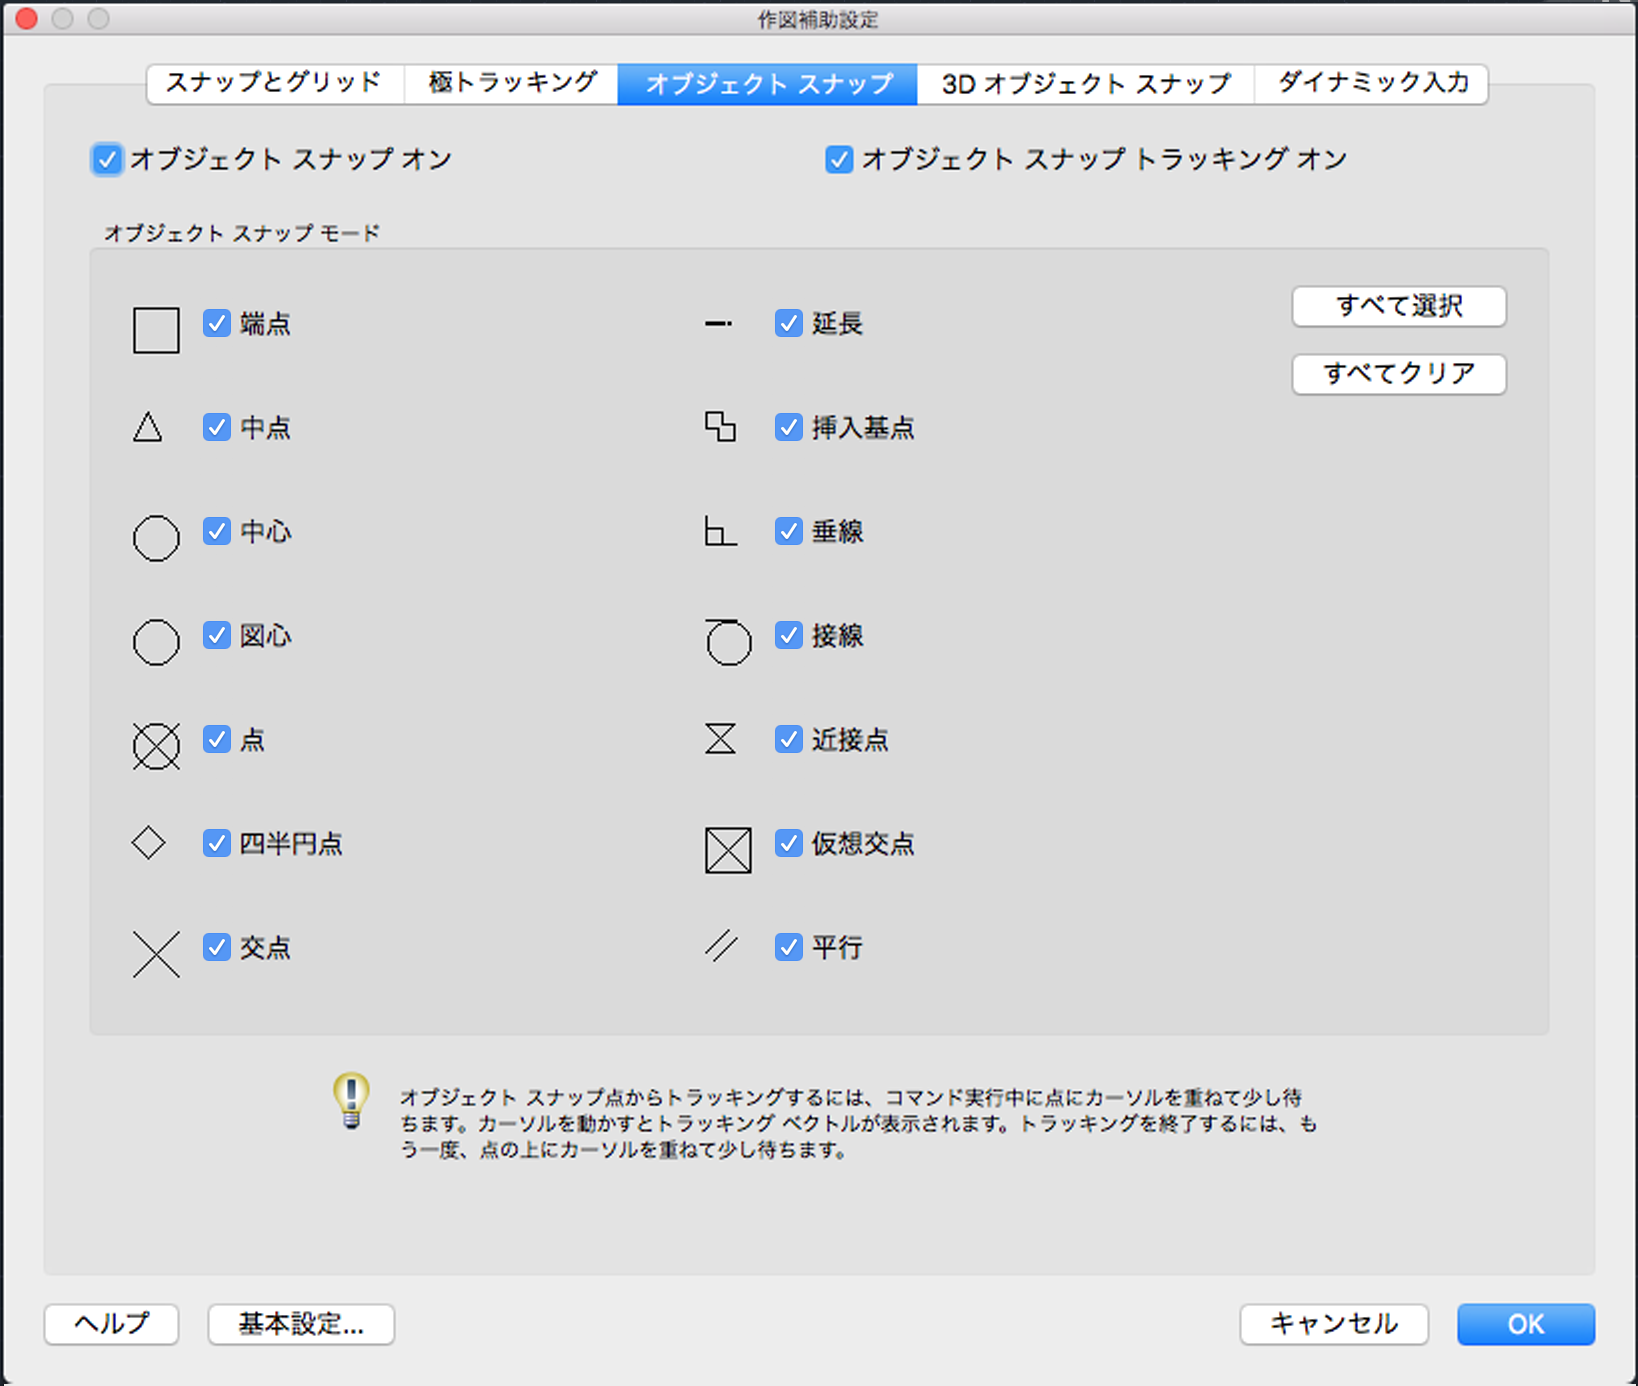Viewport: 1638px width, 1386px height.
Task: Toggle the オブジェクト スナップ オン checkbox
Action: (107, 160)
